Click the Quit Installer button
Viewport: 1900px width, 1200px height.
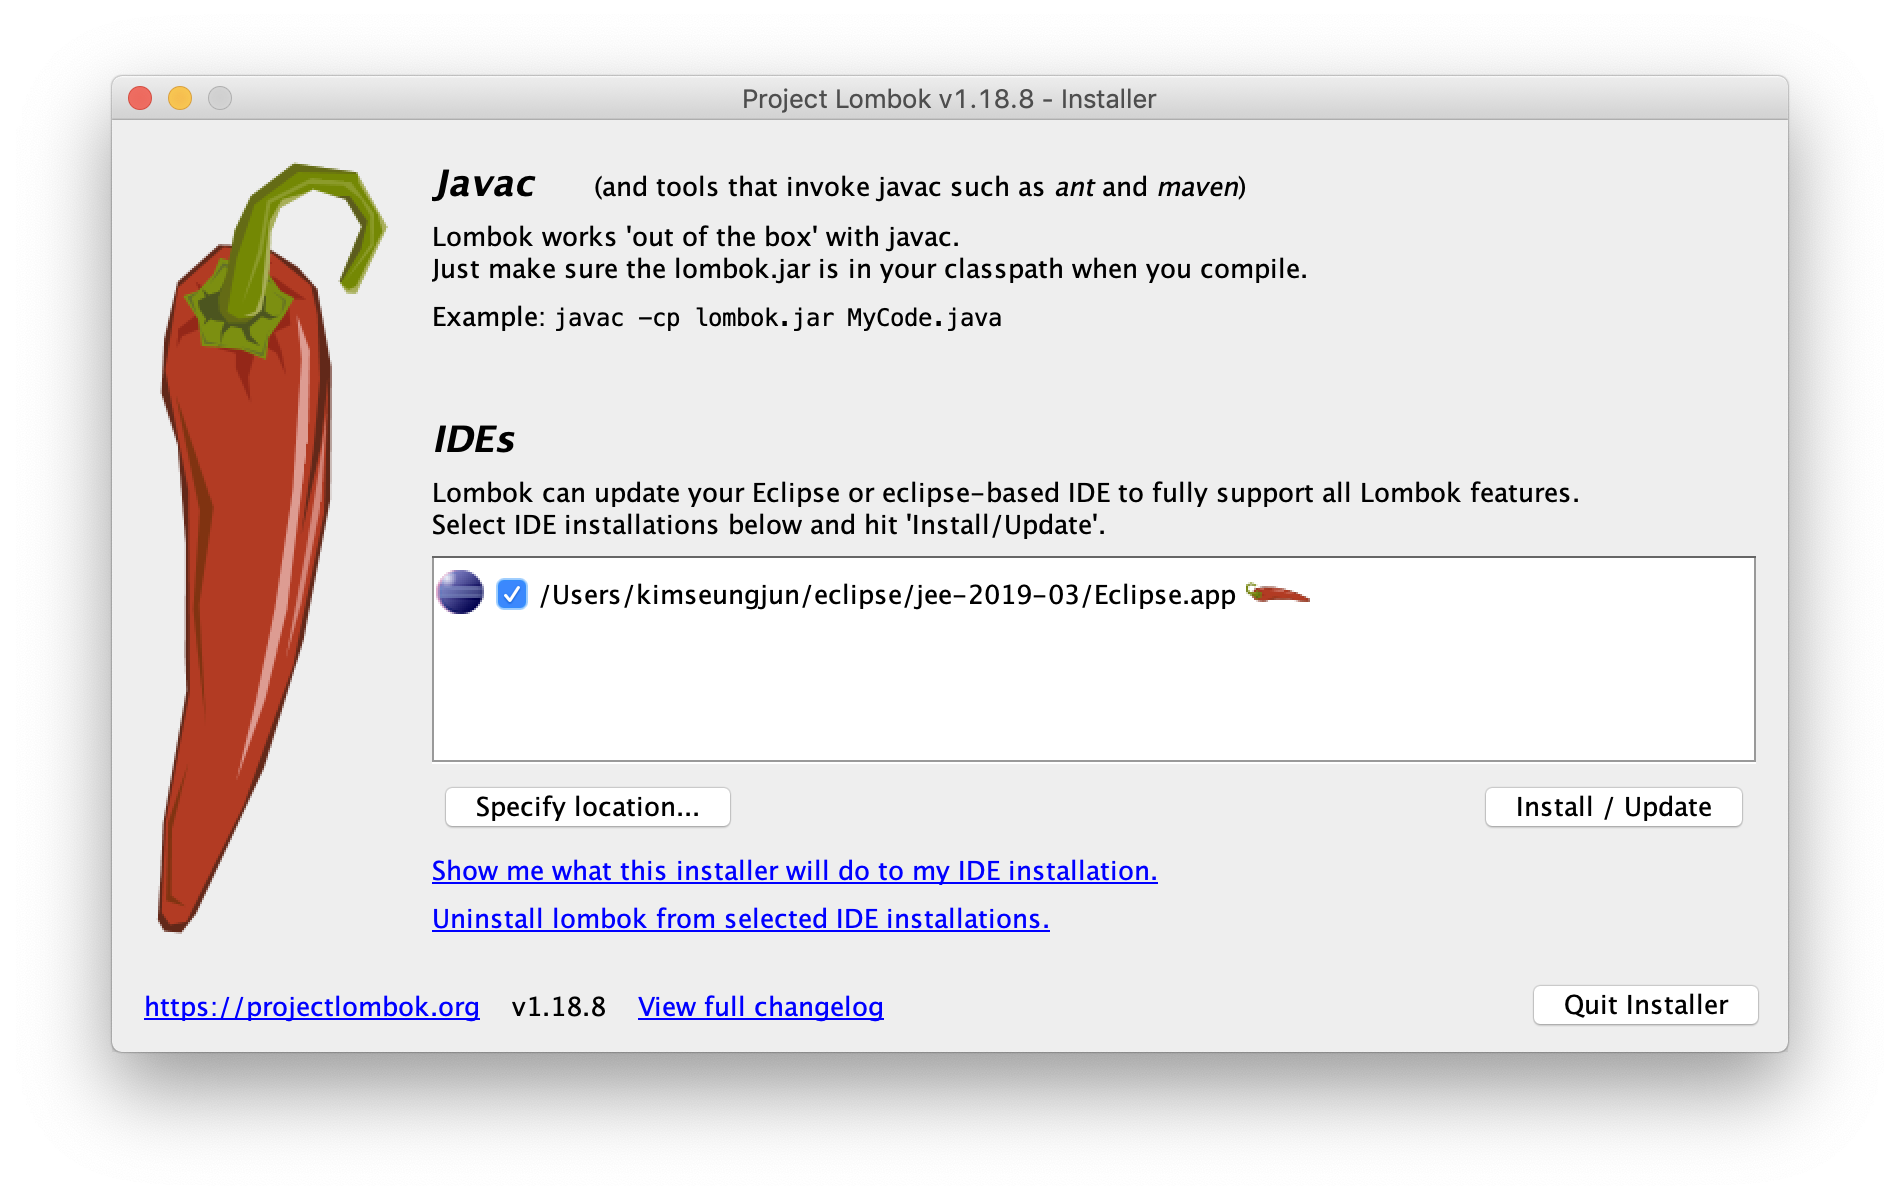pyautogui.click(x=1645, y=1005)
